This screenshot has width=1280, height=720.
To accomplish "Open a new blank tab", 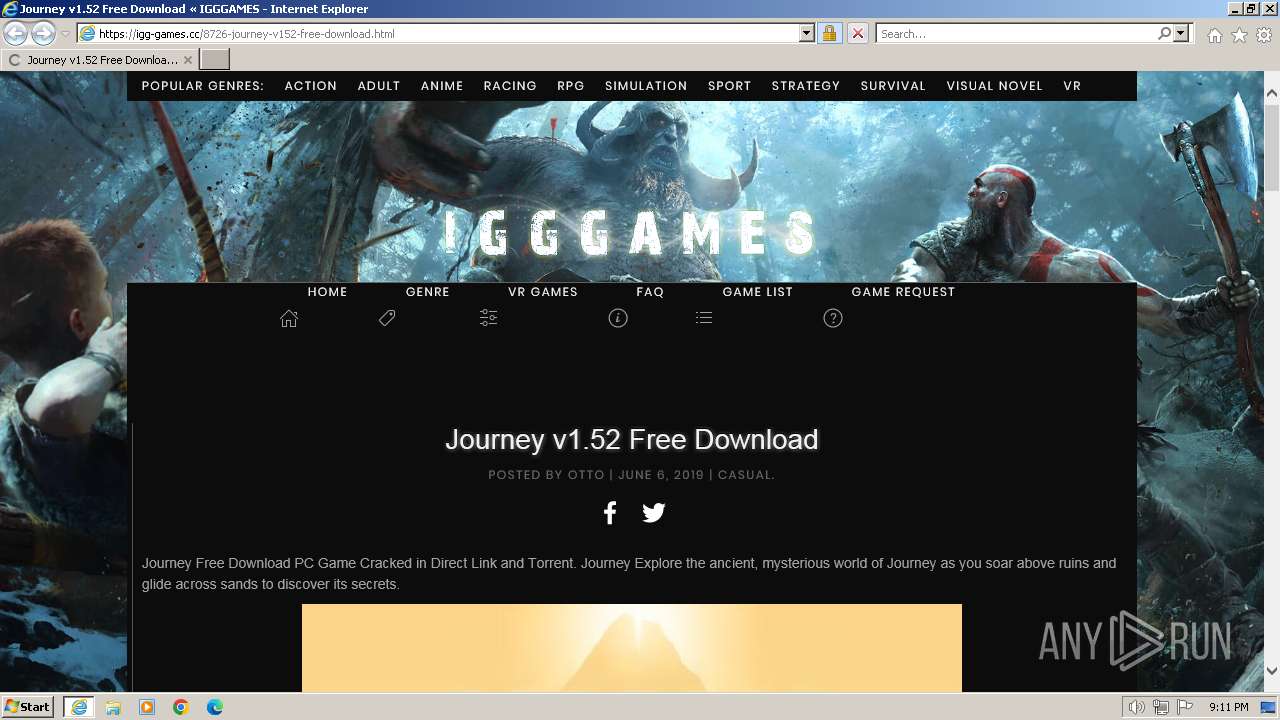I will tap(215, 60).
